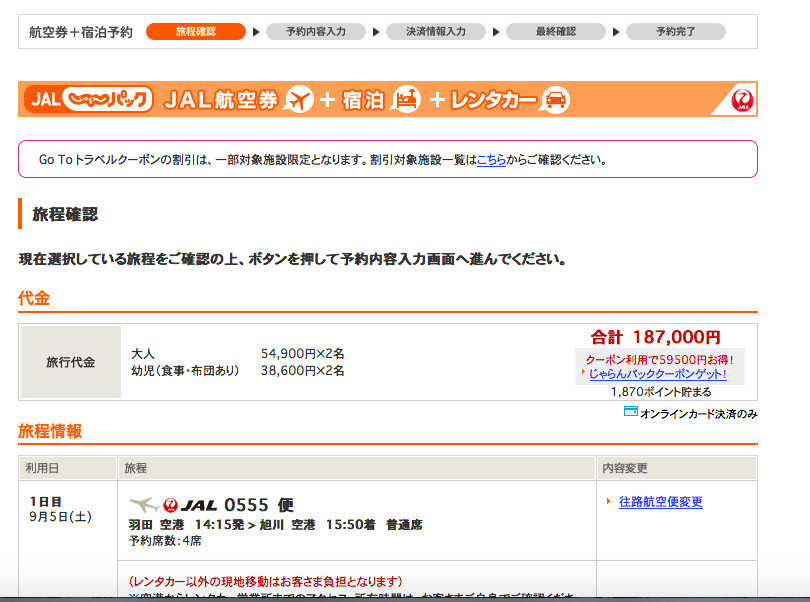Viewport: 810px width, 602px height.
Task: Click the 幼児(食事・布団あり) 38,600円×2名 line
Action: tap(238, 371)
